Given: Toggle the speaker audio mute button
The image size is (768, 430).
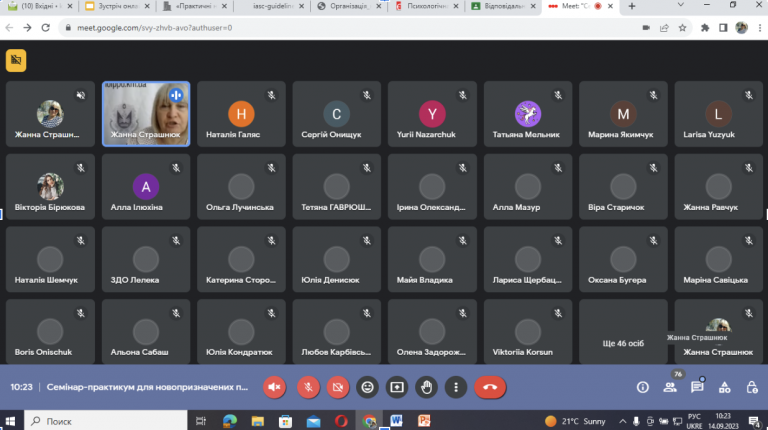Looking at the screenshot, I should [x=274, y=387].
